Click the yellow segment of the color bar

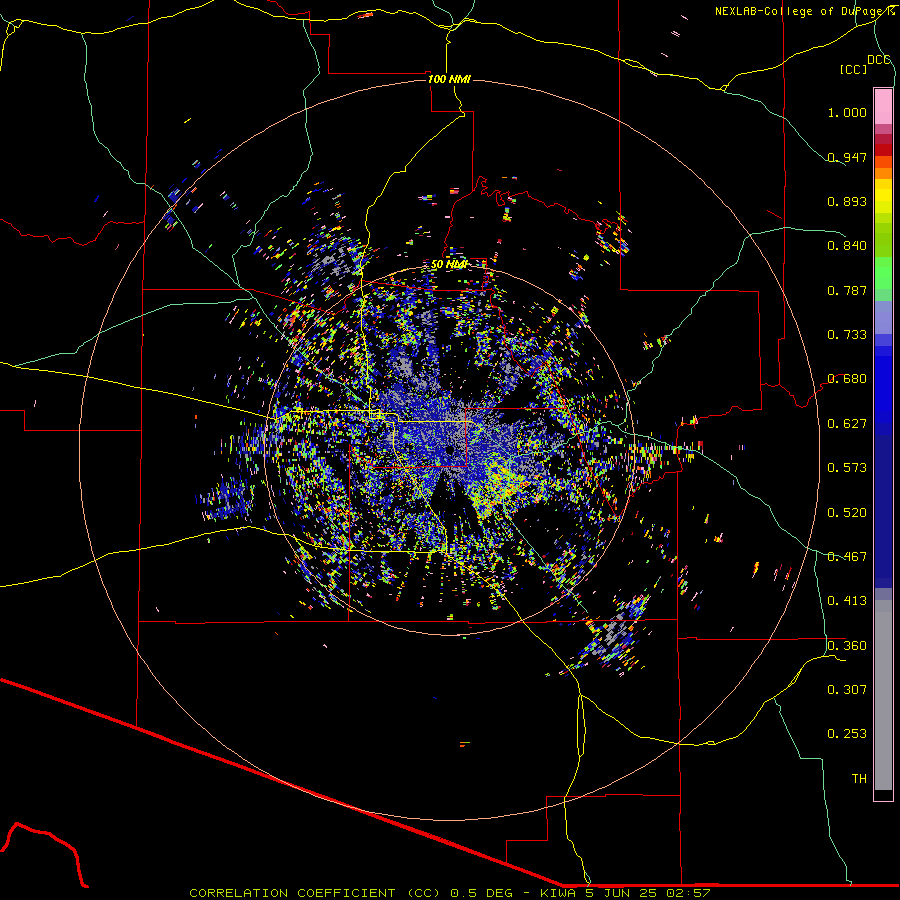883,196
